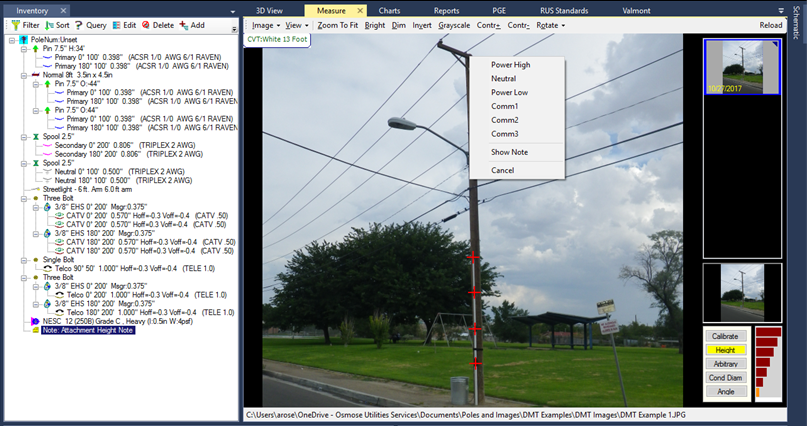Click the NESC load case icon
Image resolution: width=807 pixels, height=426 pixels.
pyautogui.click(x=35, y=321)
